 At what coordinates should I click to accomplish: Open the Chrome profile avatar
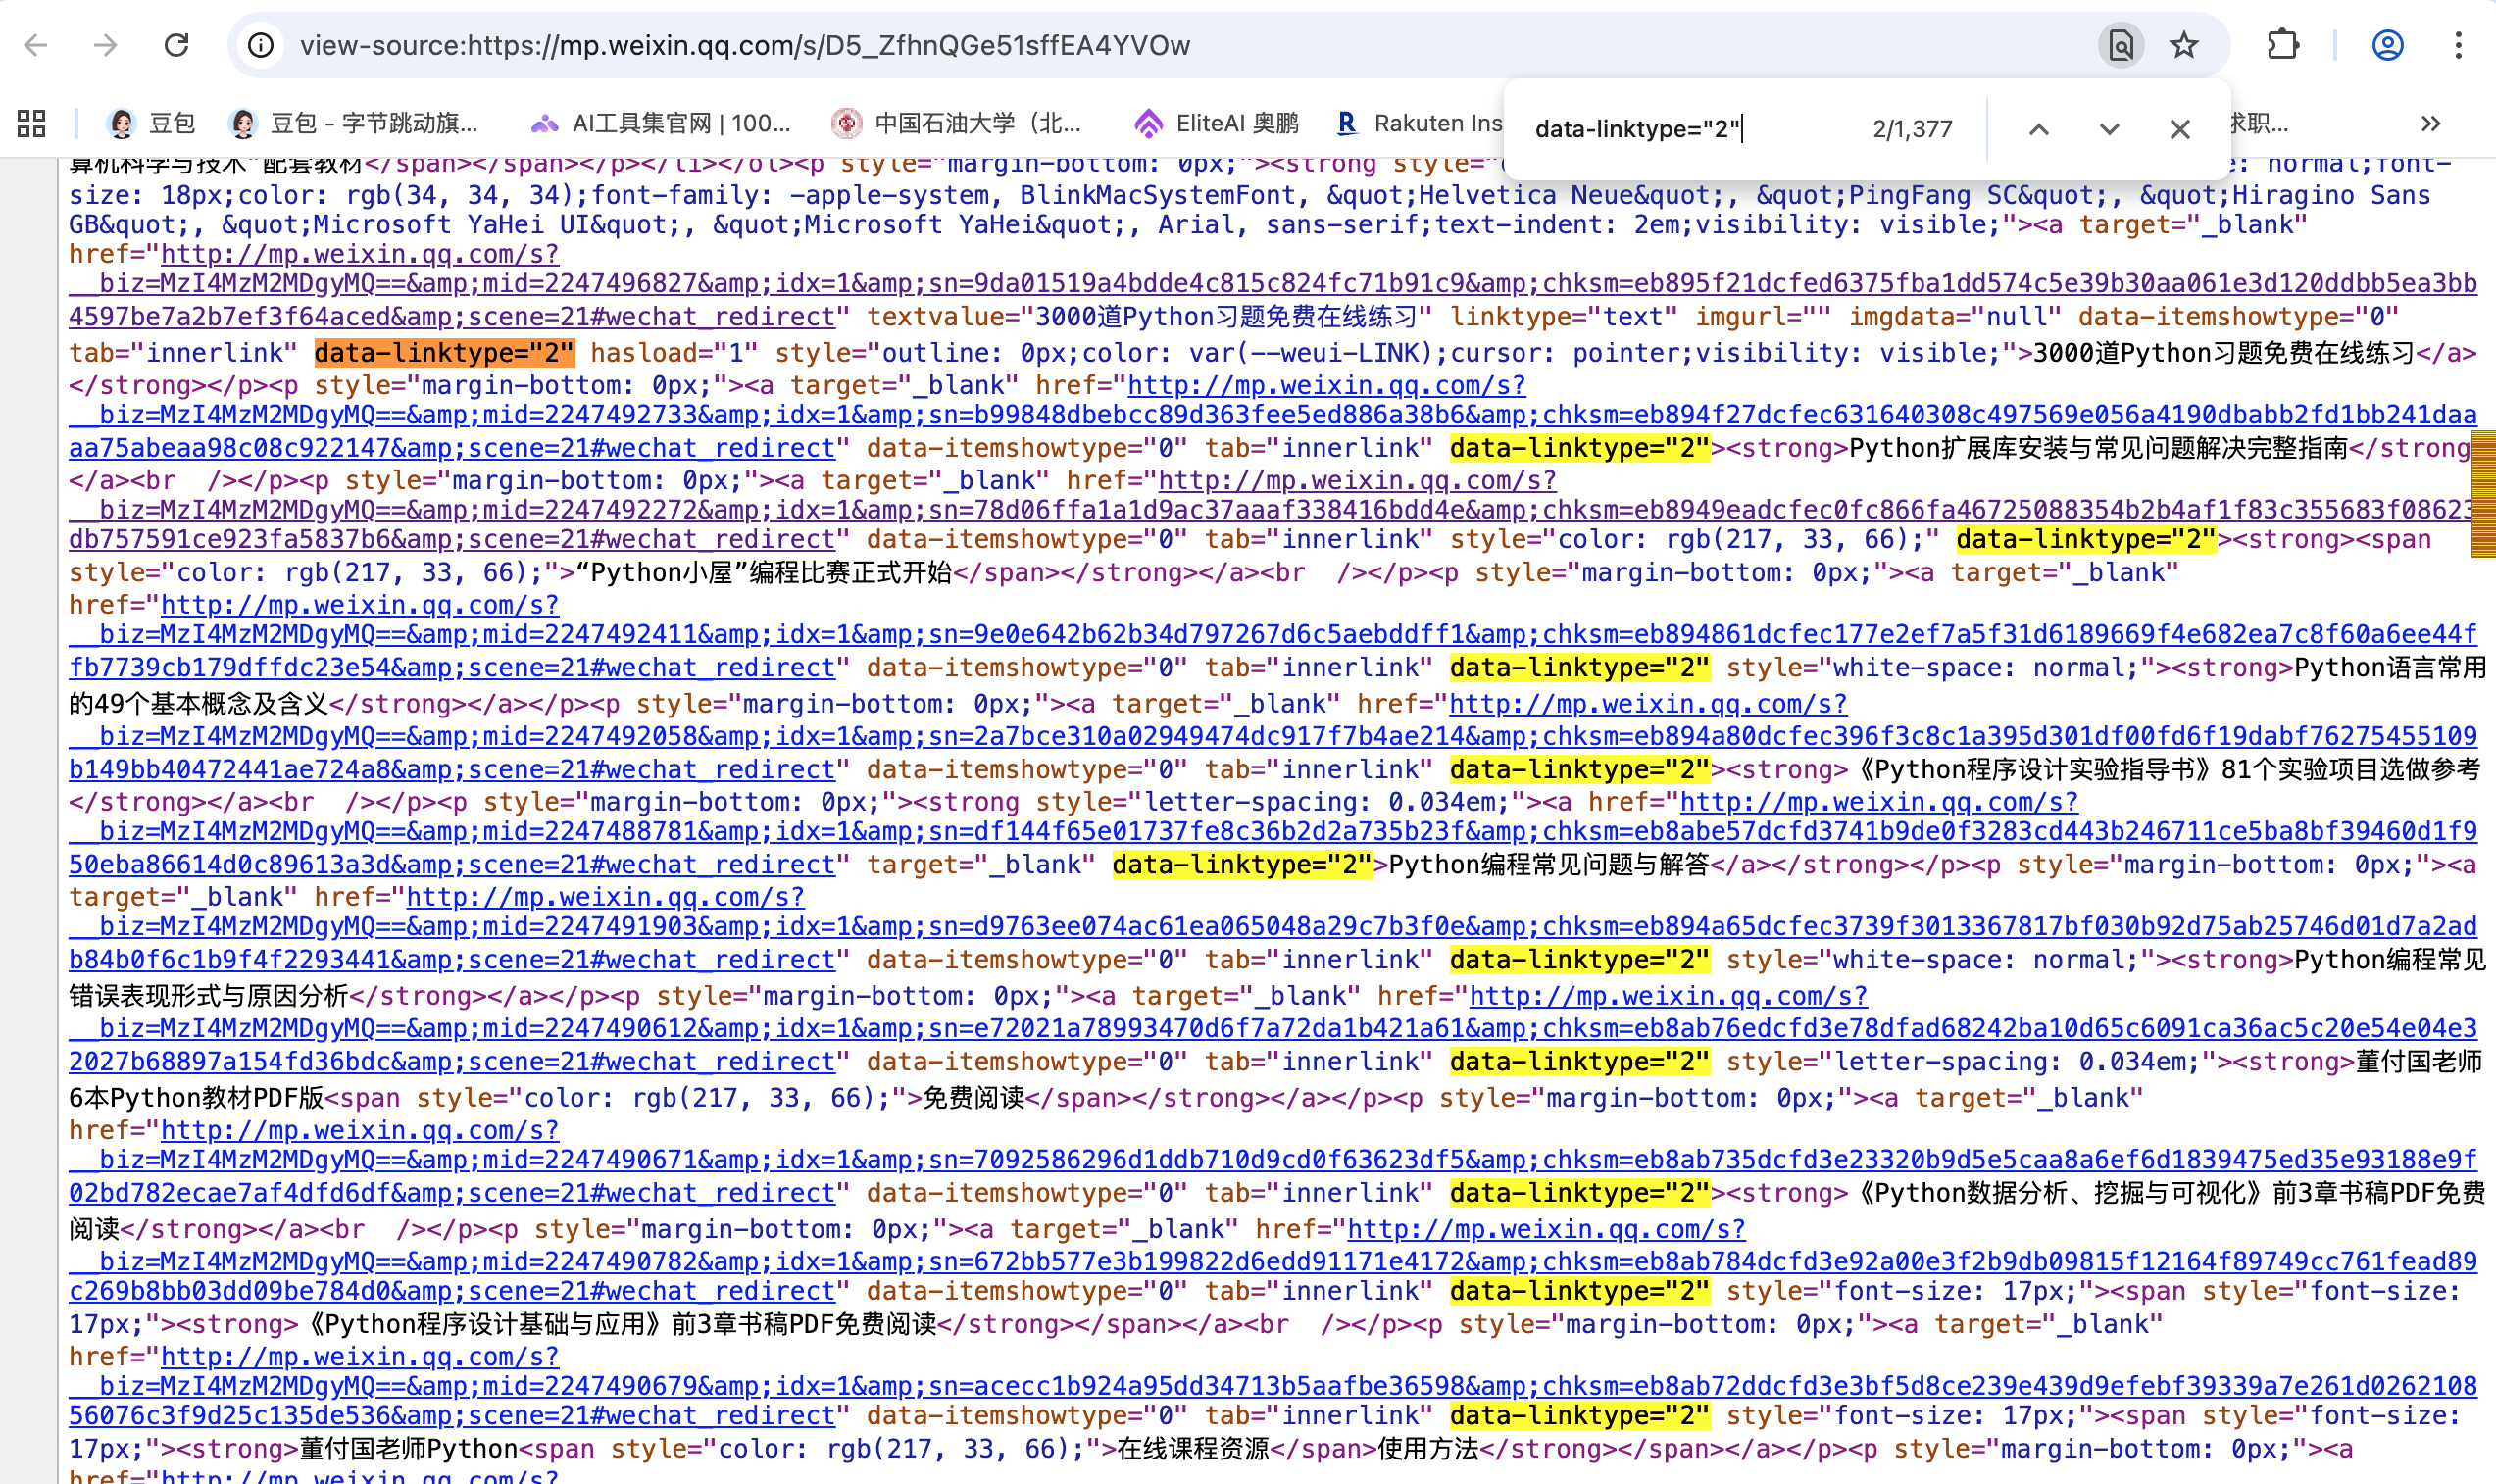(x=2388, y=45)
